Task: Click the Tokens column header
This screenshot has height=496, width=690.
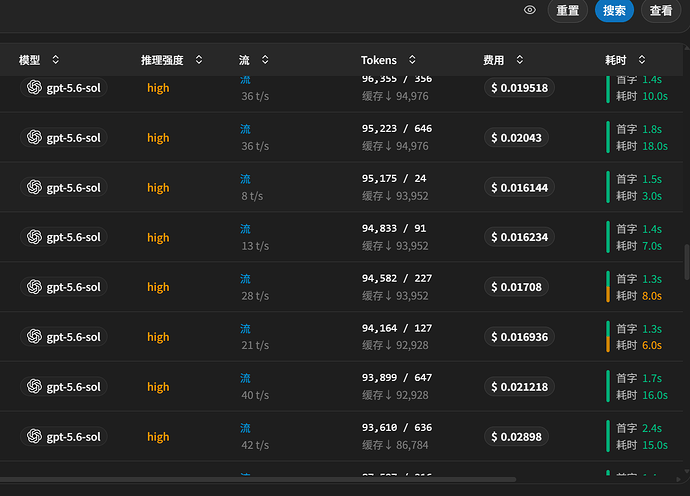Action: [379, 60]
